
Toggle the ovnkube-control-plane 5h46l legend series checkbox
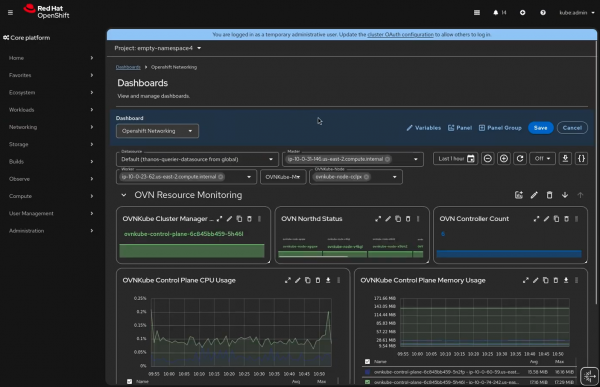click(x=367, y=382)
